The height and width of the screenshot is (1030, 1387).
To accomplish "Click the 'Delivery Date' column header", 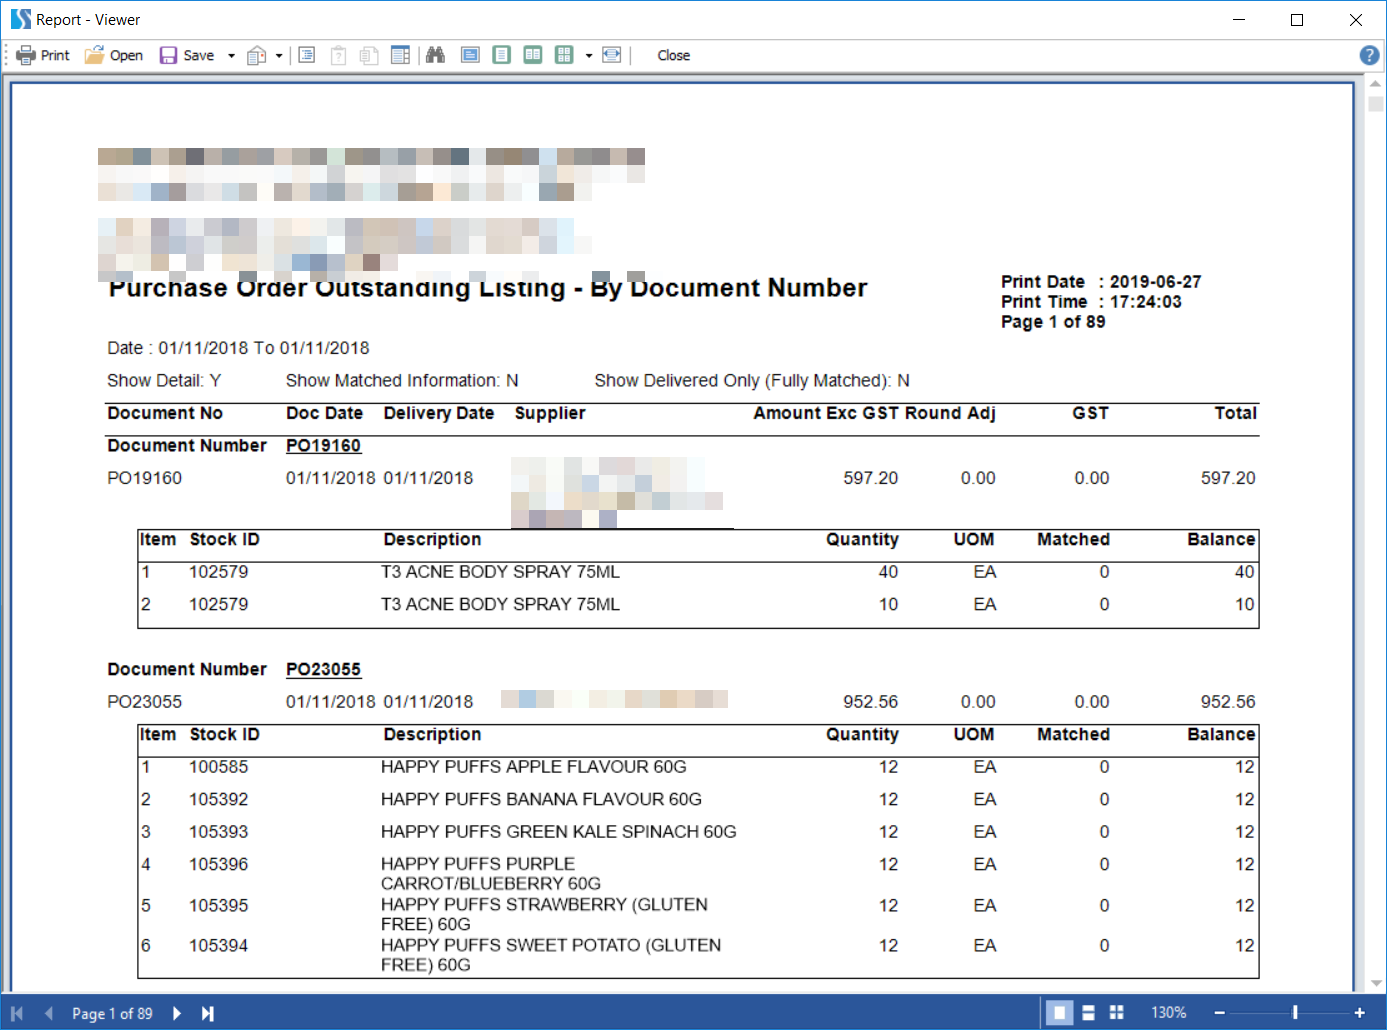I will [x=438, y=413].
